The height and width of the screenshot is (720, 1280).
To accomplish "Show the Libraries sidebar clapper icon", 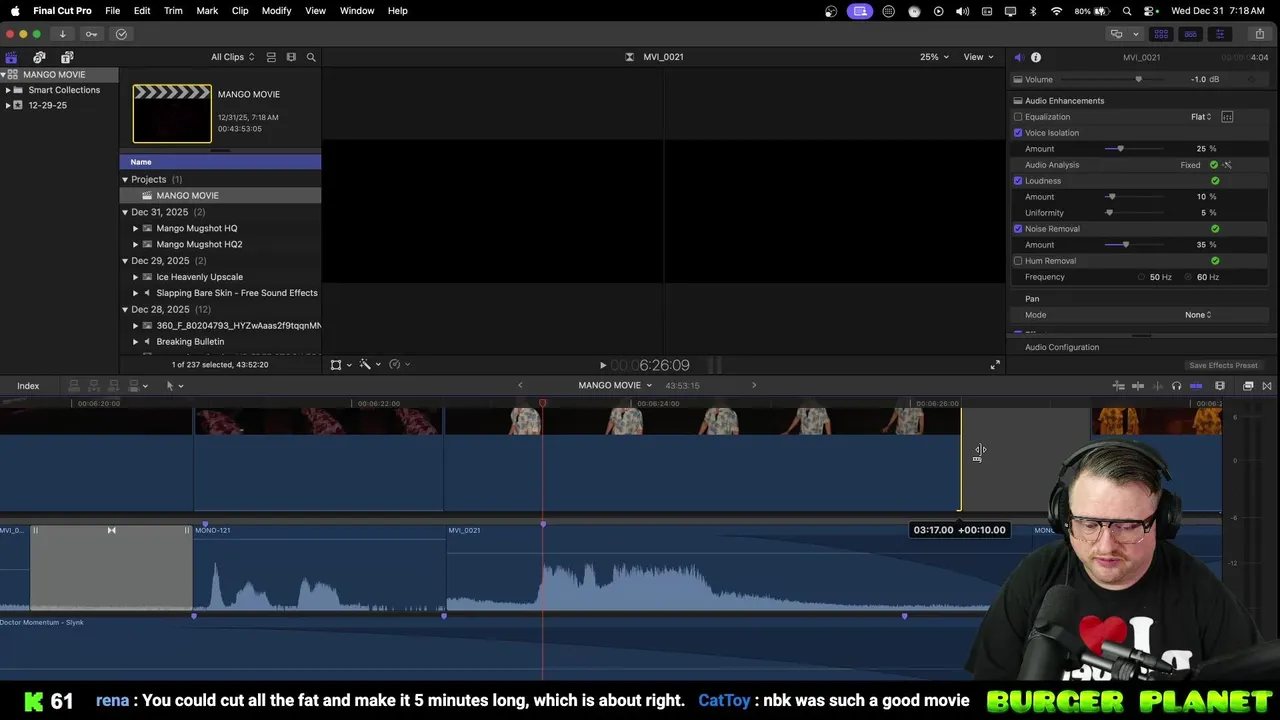I will coord(11,57).
